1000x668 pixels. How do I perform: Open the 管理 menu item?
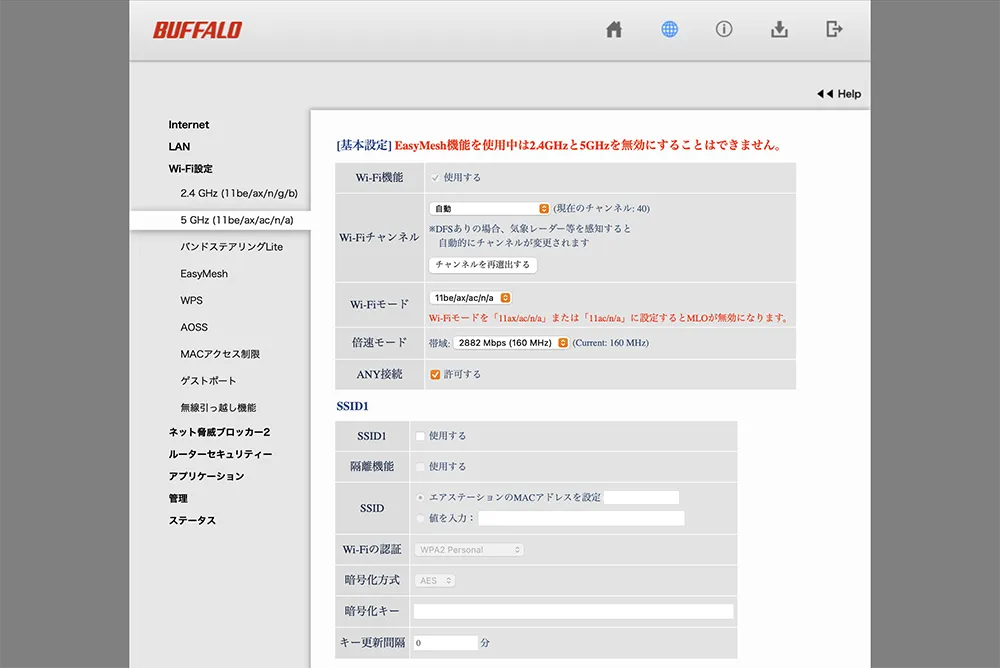(x=178, y=498)
